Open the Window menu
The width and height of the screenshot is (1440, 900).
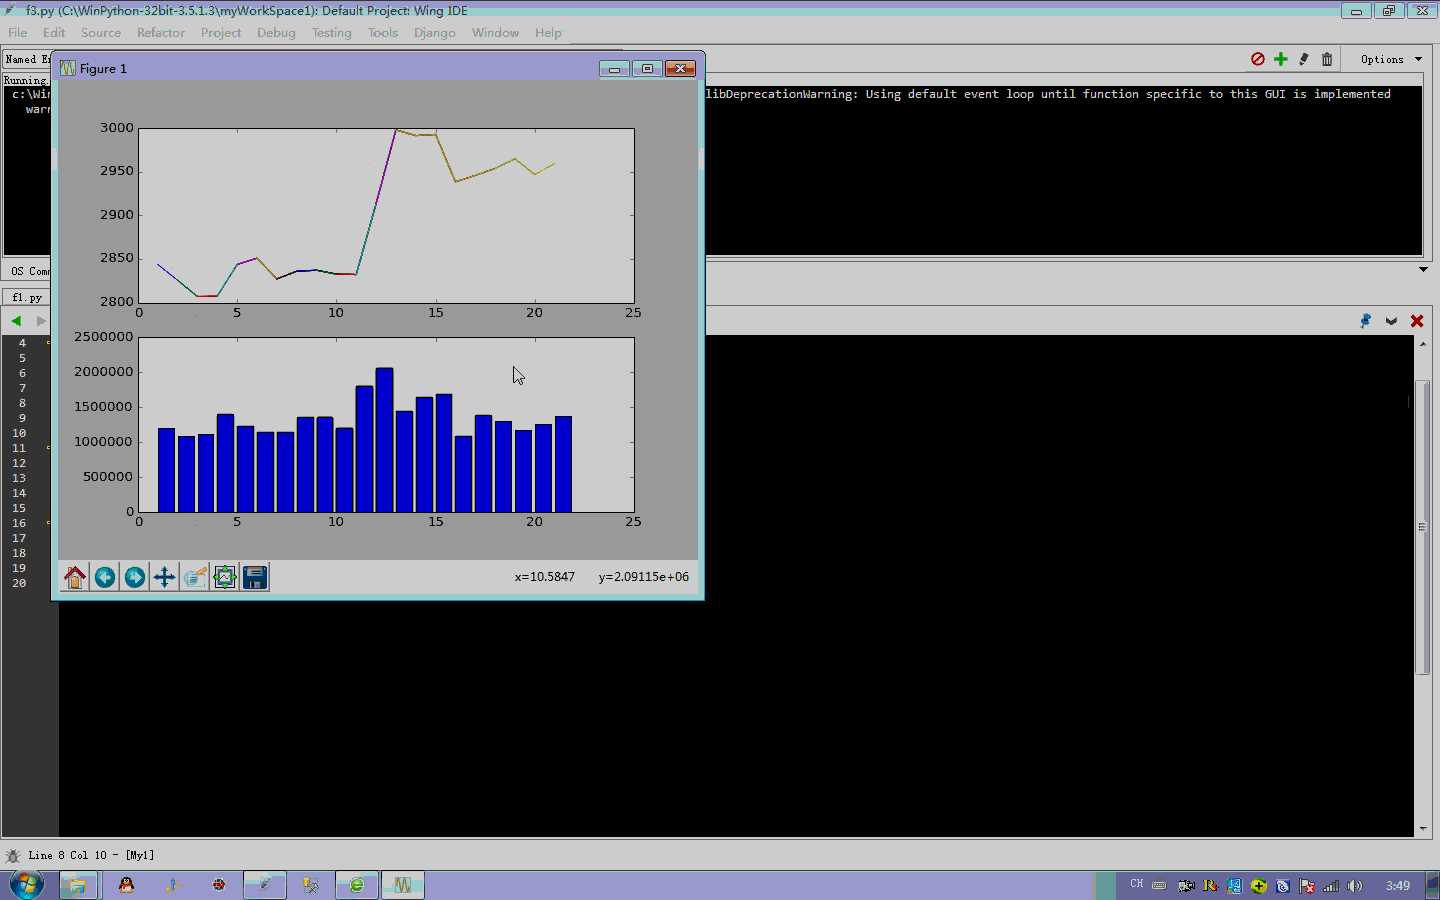click(495, 33)
